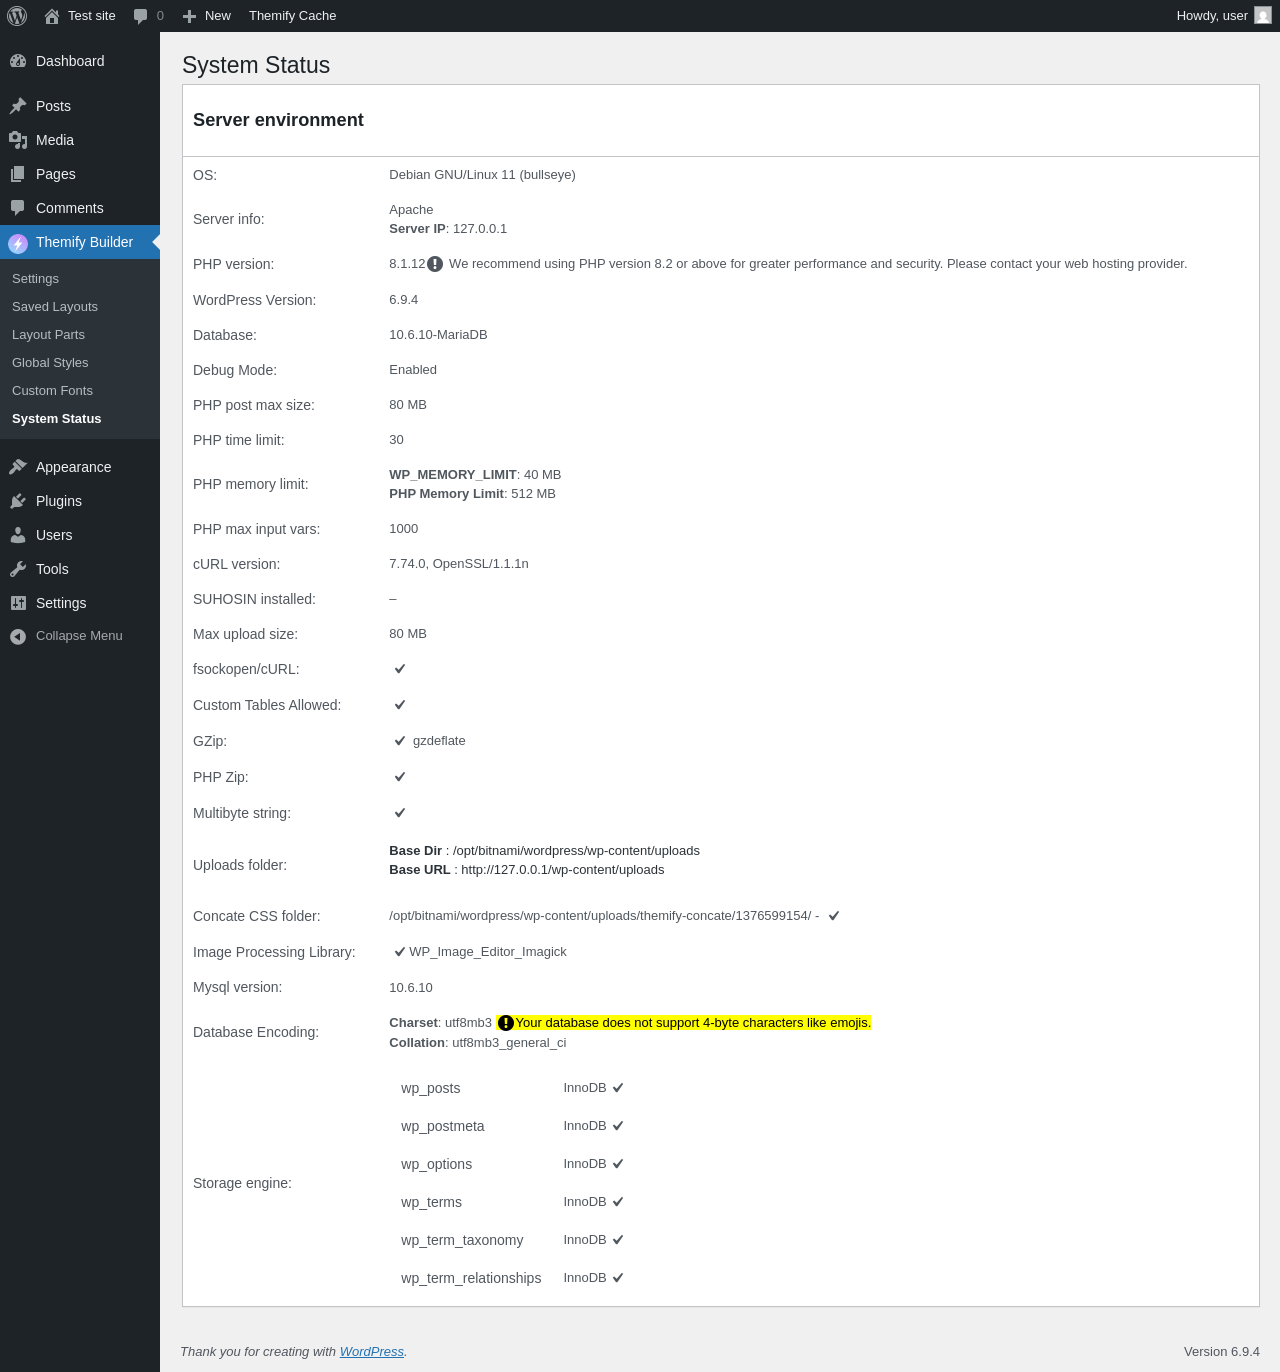Click the WordPress logo icon
Screen dimensions: 1280x1372
(17, 16)
